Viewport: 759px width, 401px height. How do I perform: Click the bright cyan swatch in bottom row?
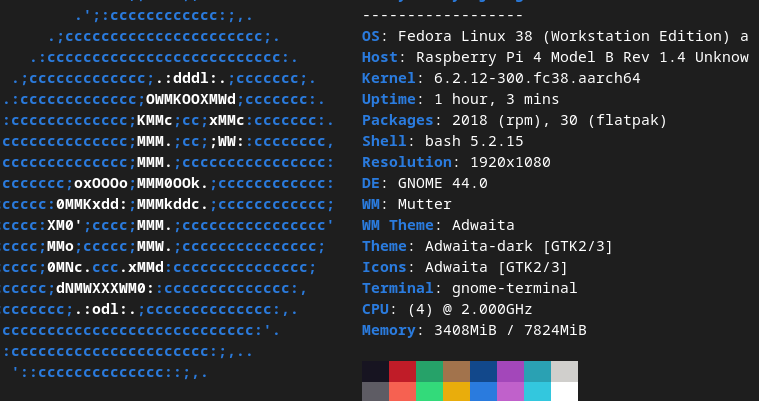tap(537, 391)
